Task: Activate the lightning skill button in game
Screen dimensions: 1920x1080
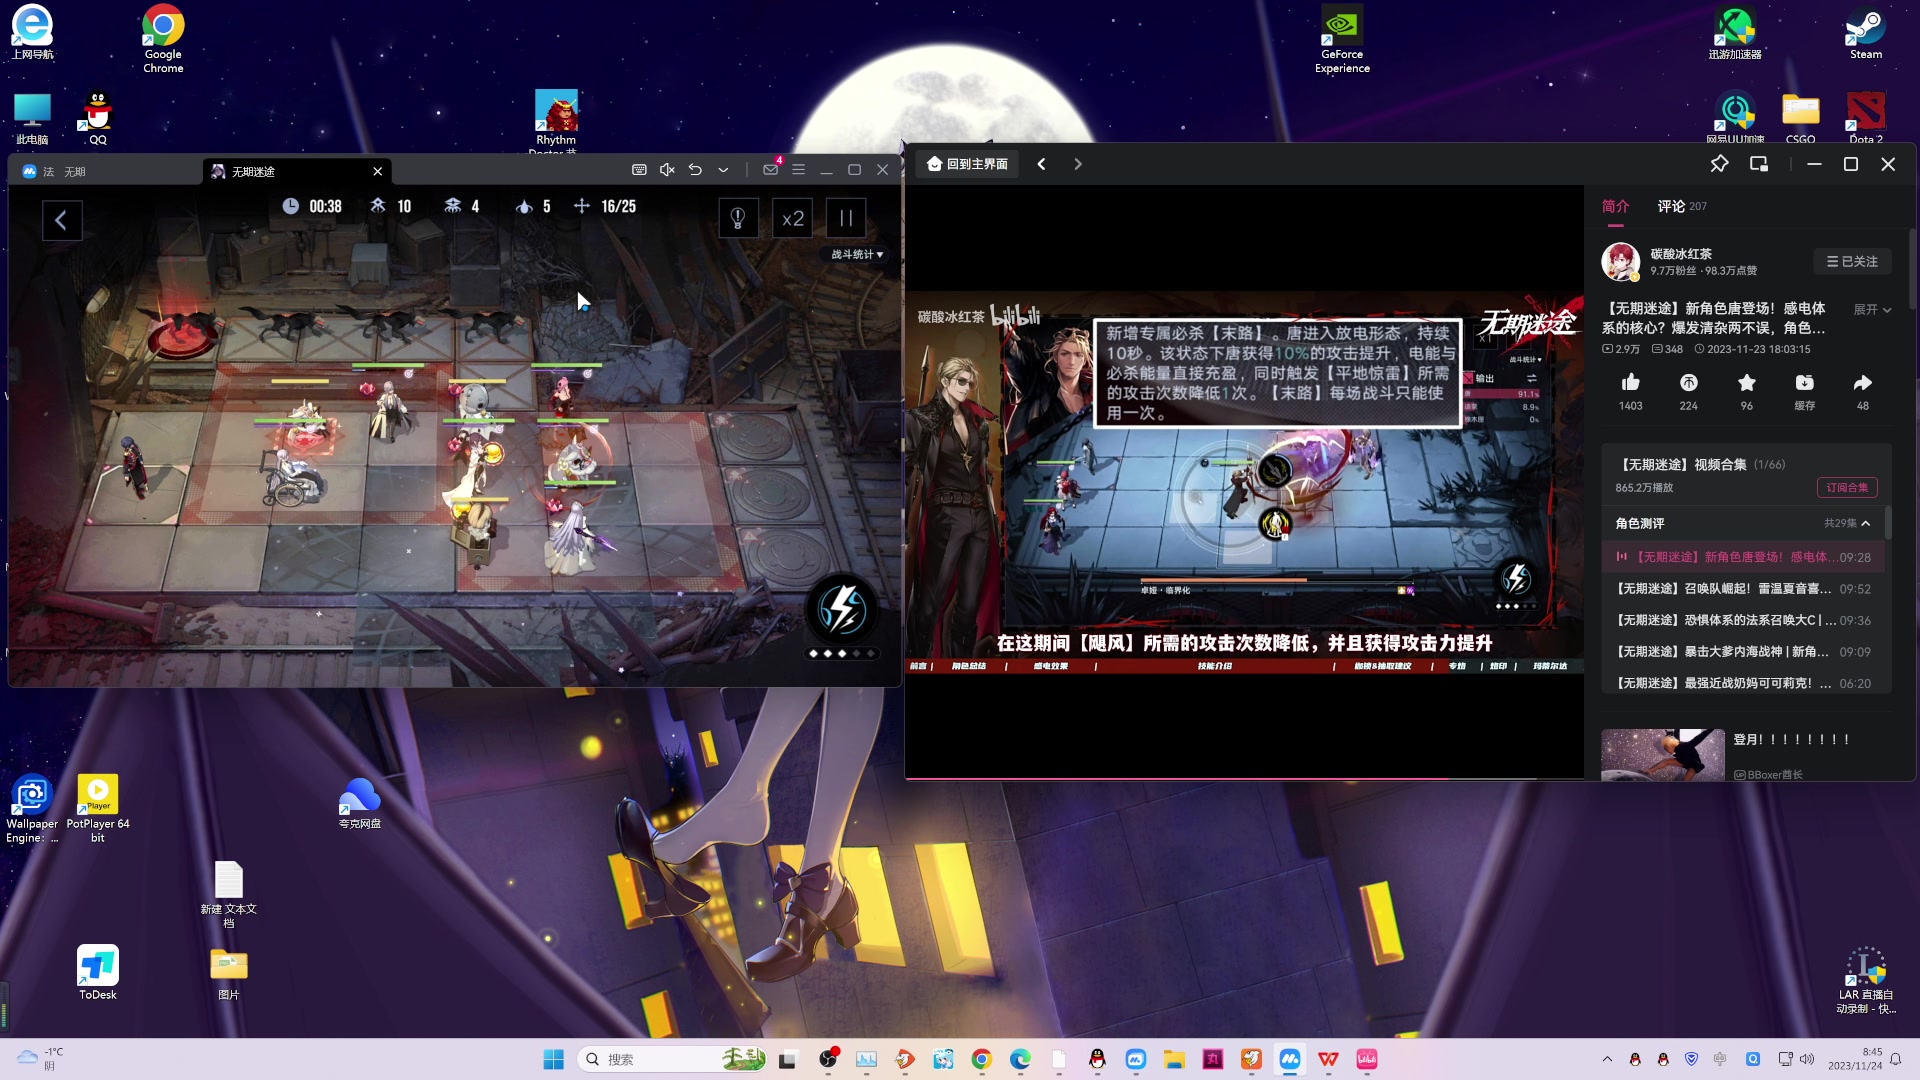Action: (x=842, y=609)
